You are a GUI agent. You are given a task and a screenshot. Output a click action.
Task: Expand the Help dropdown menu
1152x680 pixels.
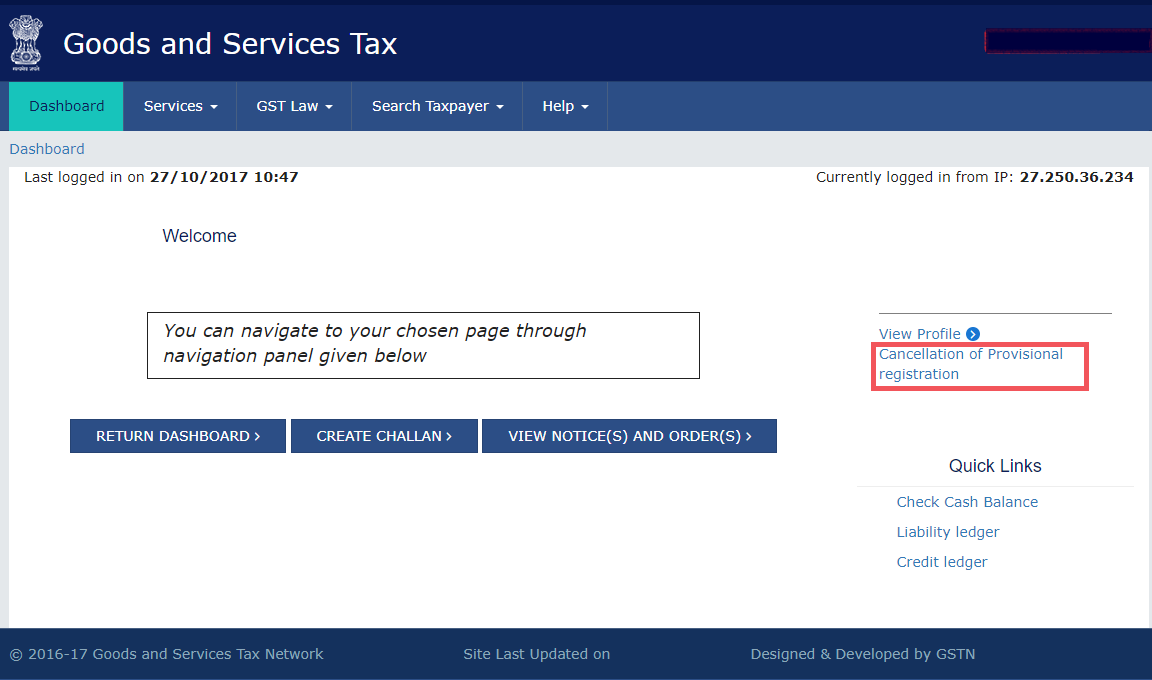(x=564, y=105)
